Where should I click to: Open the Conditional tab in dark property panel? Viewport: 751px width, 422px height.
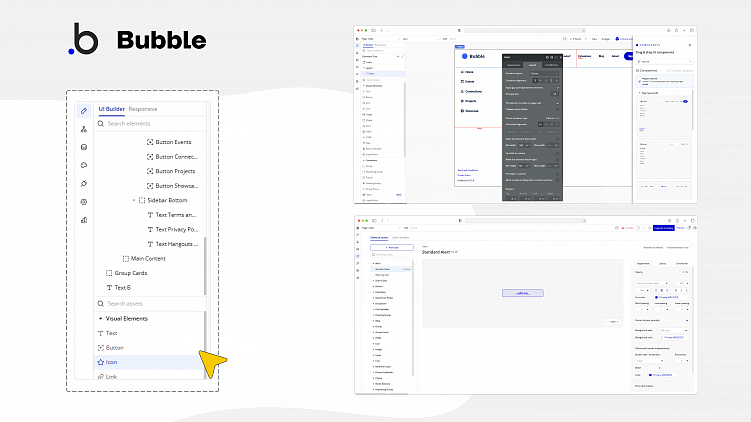551,65
